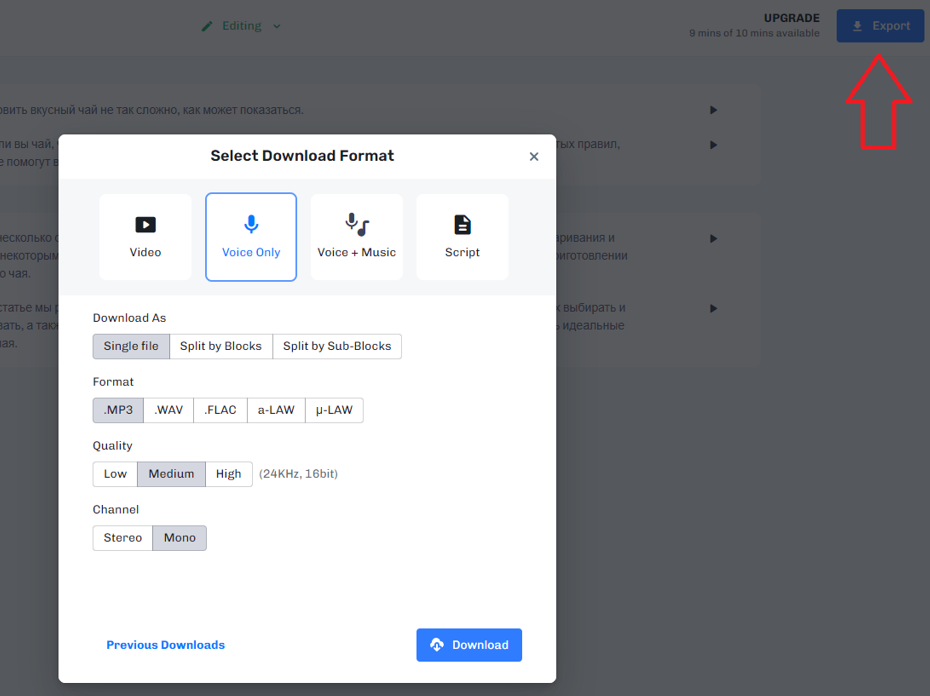Close the Select Download Format dialog
Image resolution: width=930 pixels, height=696 pixels.
coord(534,157)
